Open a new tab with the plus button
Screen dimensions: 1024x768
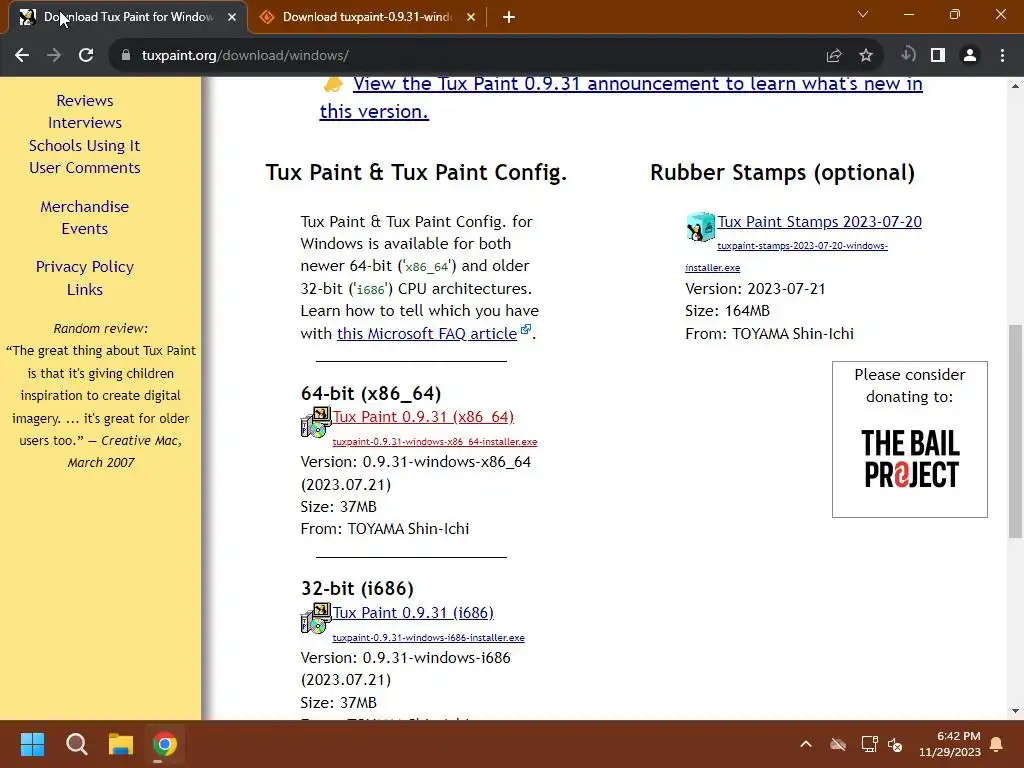tap(509, 18)
